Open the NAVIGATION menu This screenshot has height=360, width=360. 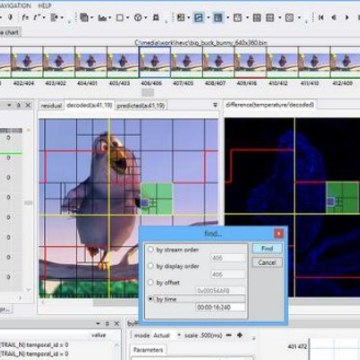[x=15, y=6]
